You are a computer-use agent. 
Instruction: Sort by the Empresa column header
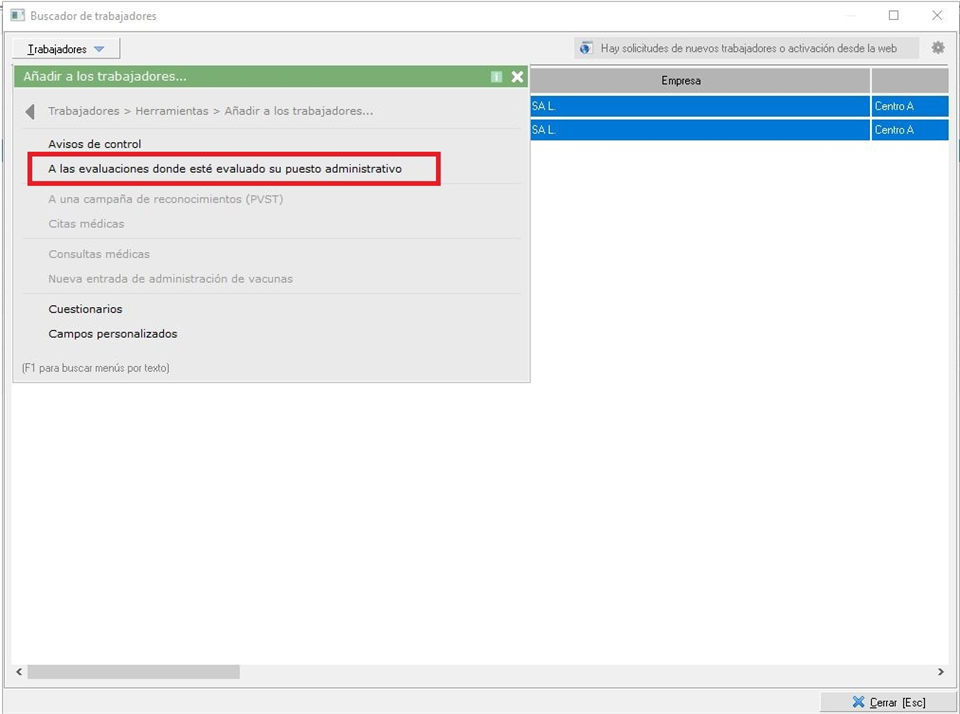click(680, 81)
